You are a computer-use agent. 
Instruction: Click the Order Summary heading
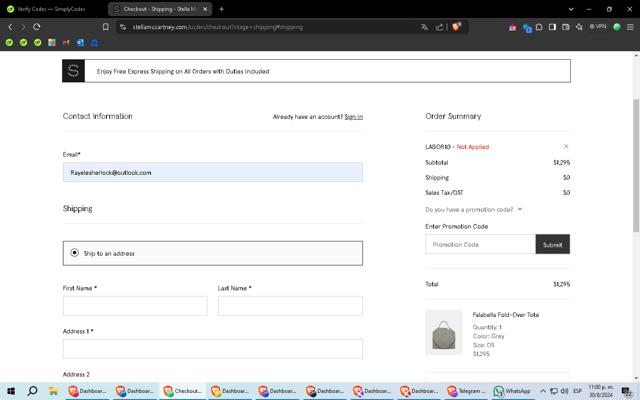pyautogui.click(x=453, y=116)
